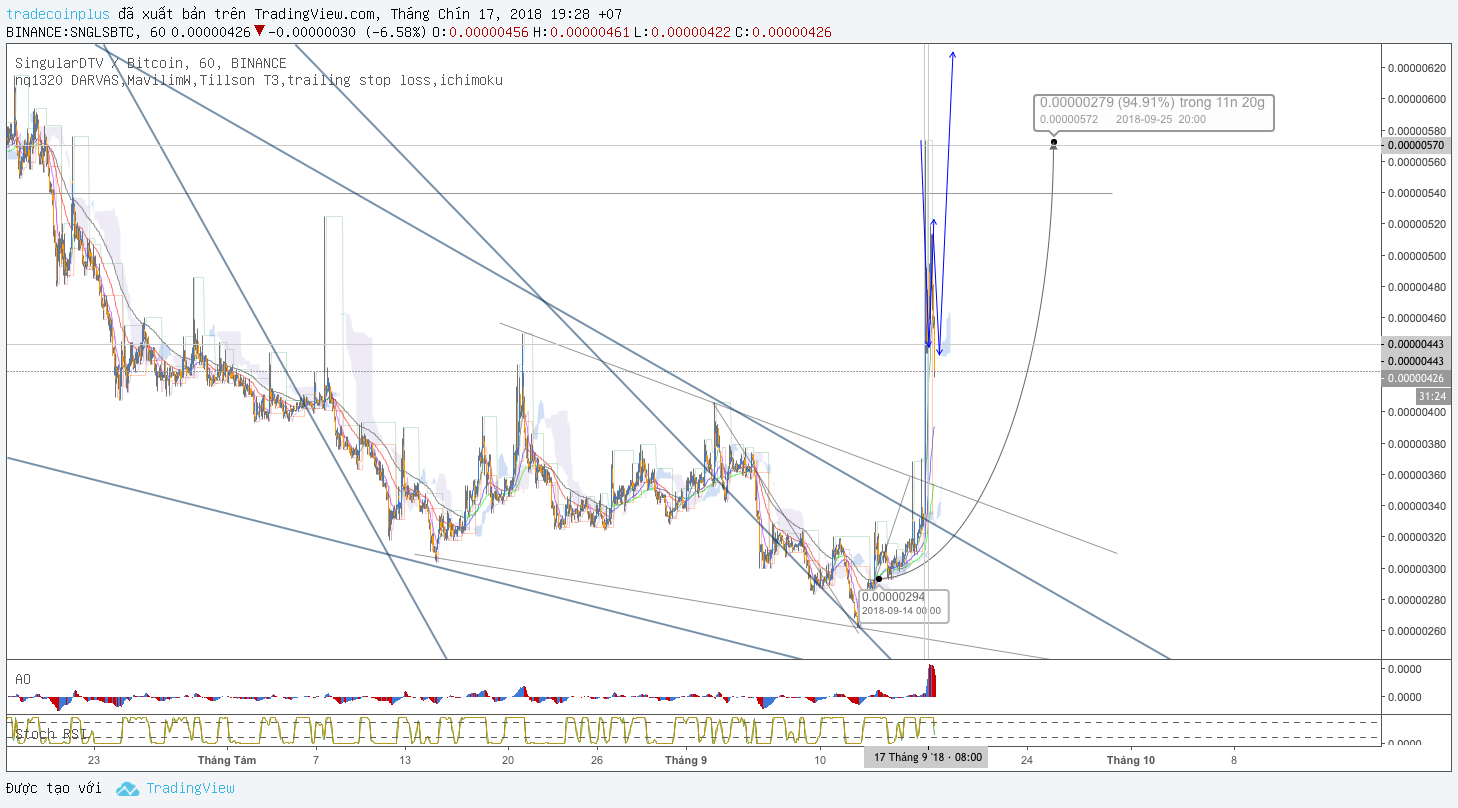Click the 0.00000600 price axis label
This screenshot has height=808, width=1458.
coord(1418,99)
